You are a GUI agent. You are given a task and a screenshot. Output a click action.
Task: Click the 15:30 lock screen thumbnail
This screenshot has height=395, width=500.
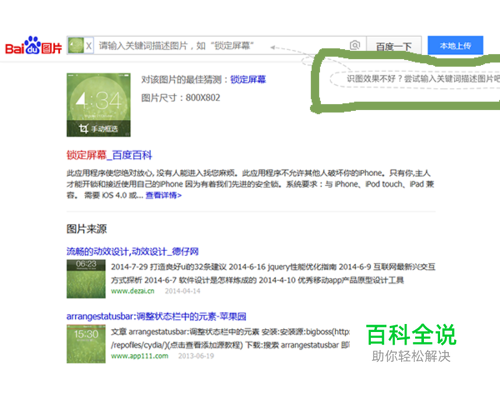86,344
